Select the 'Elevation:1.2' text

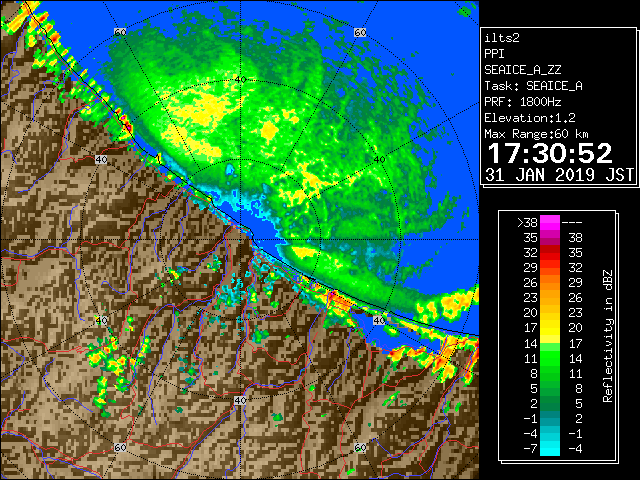coord(530,118)
